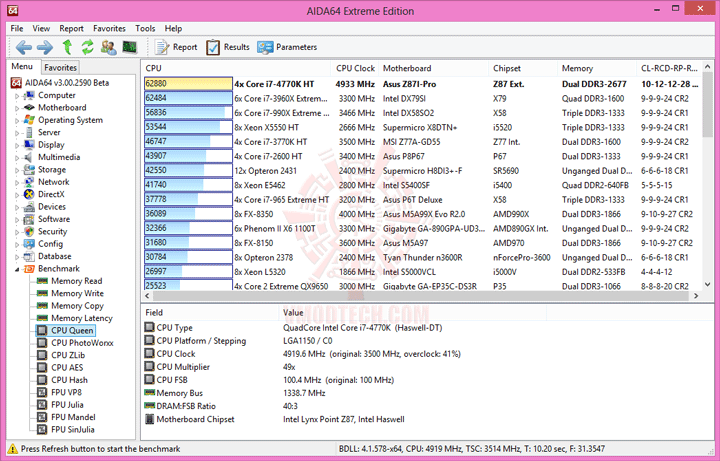The height and width of the screenshot is (461, 720).
Task: Select CPU Hash benchmark
Action: (x=69, y=380)
